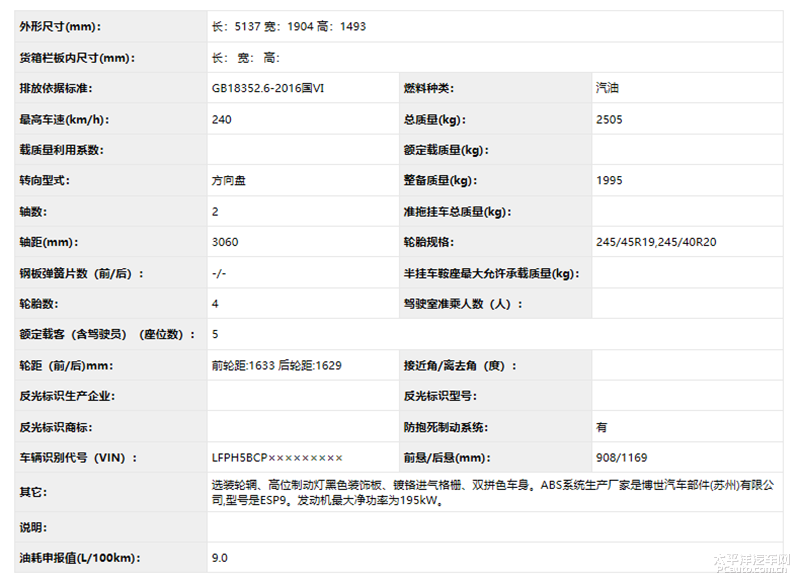Select the value 前轮距:1633 后轮距:1629

tap(277, 365)
